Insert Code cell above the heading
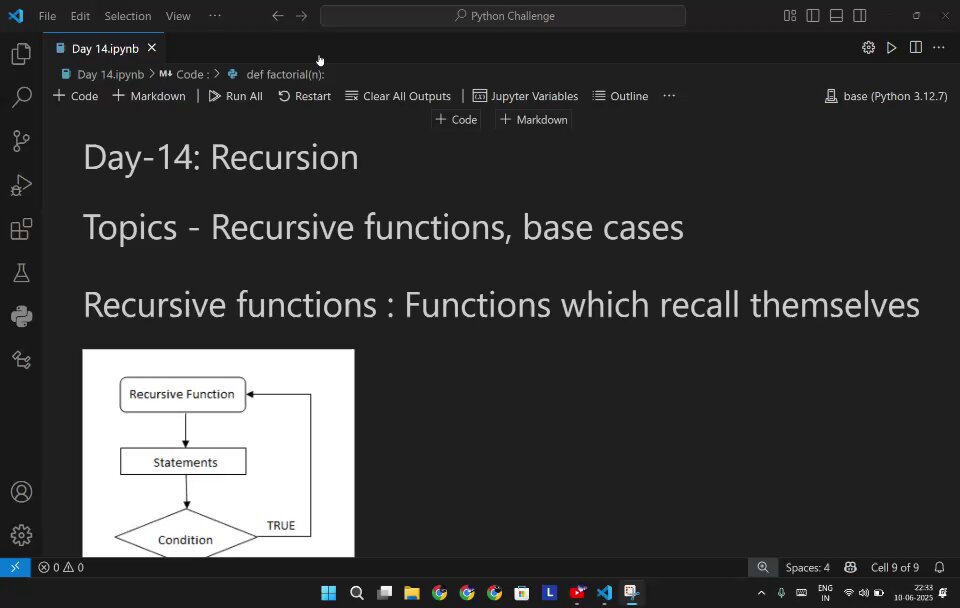960x608 pixels. tap(456, 119)
